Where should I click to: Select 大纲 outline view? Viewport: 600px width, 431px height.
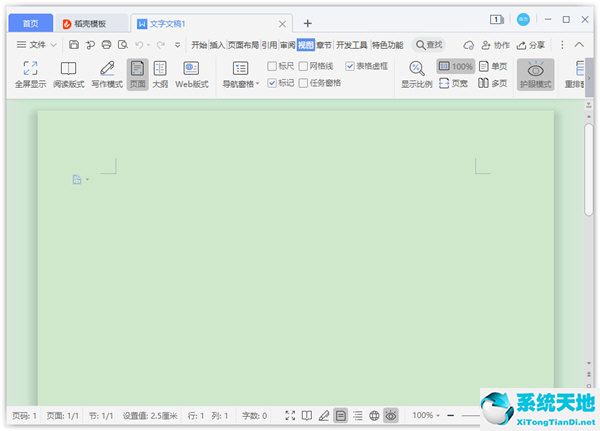160,75
